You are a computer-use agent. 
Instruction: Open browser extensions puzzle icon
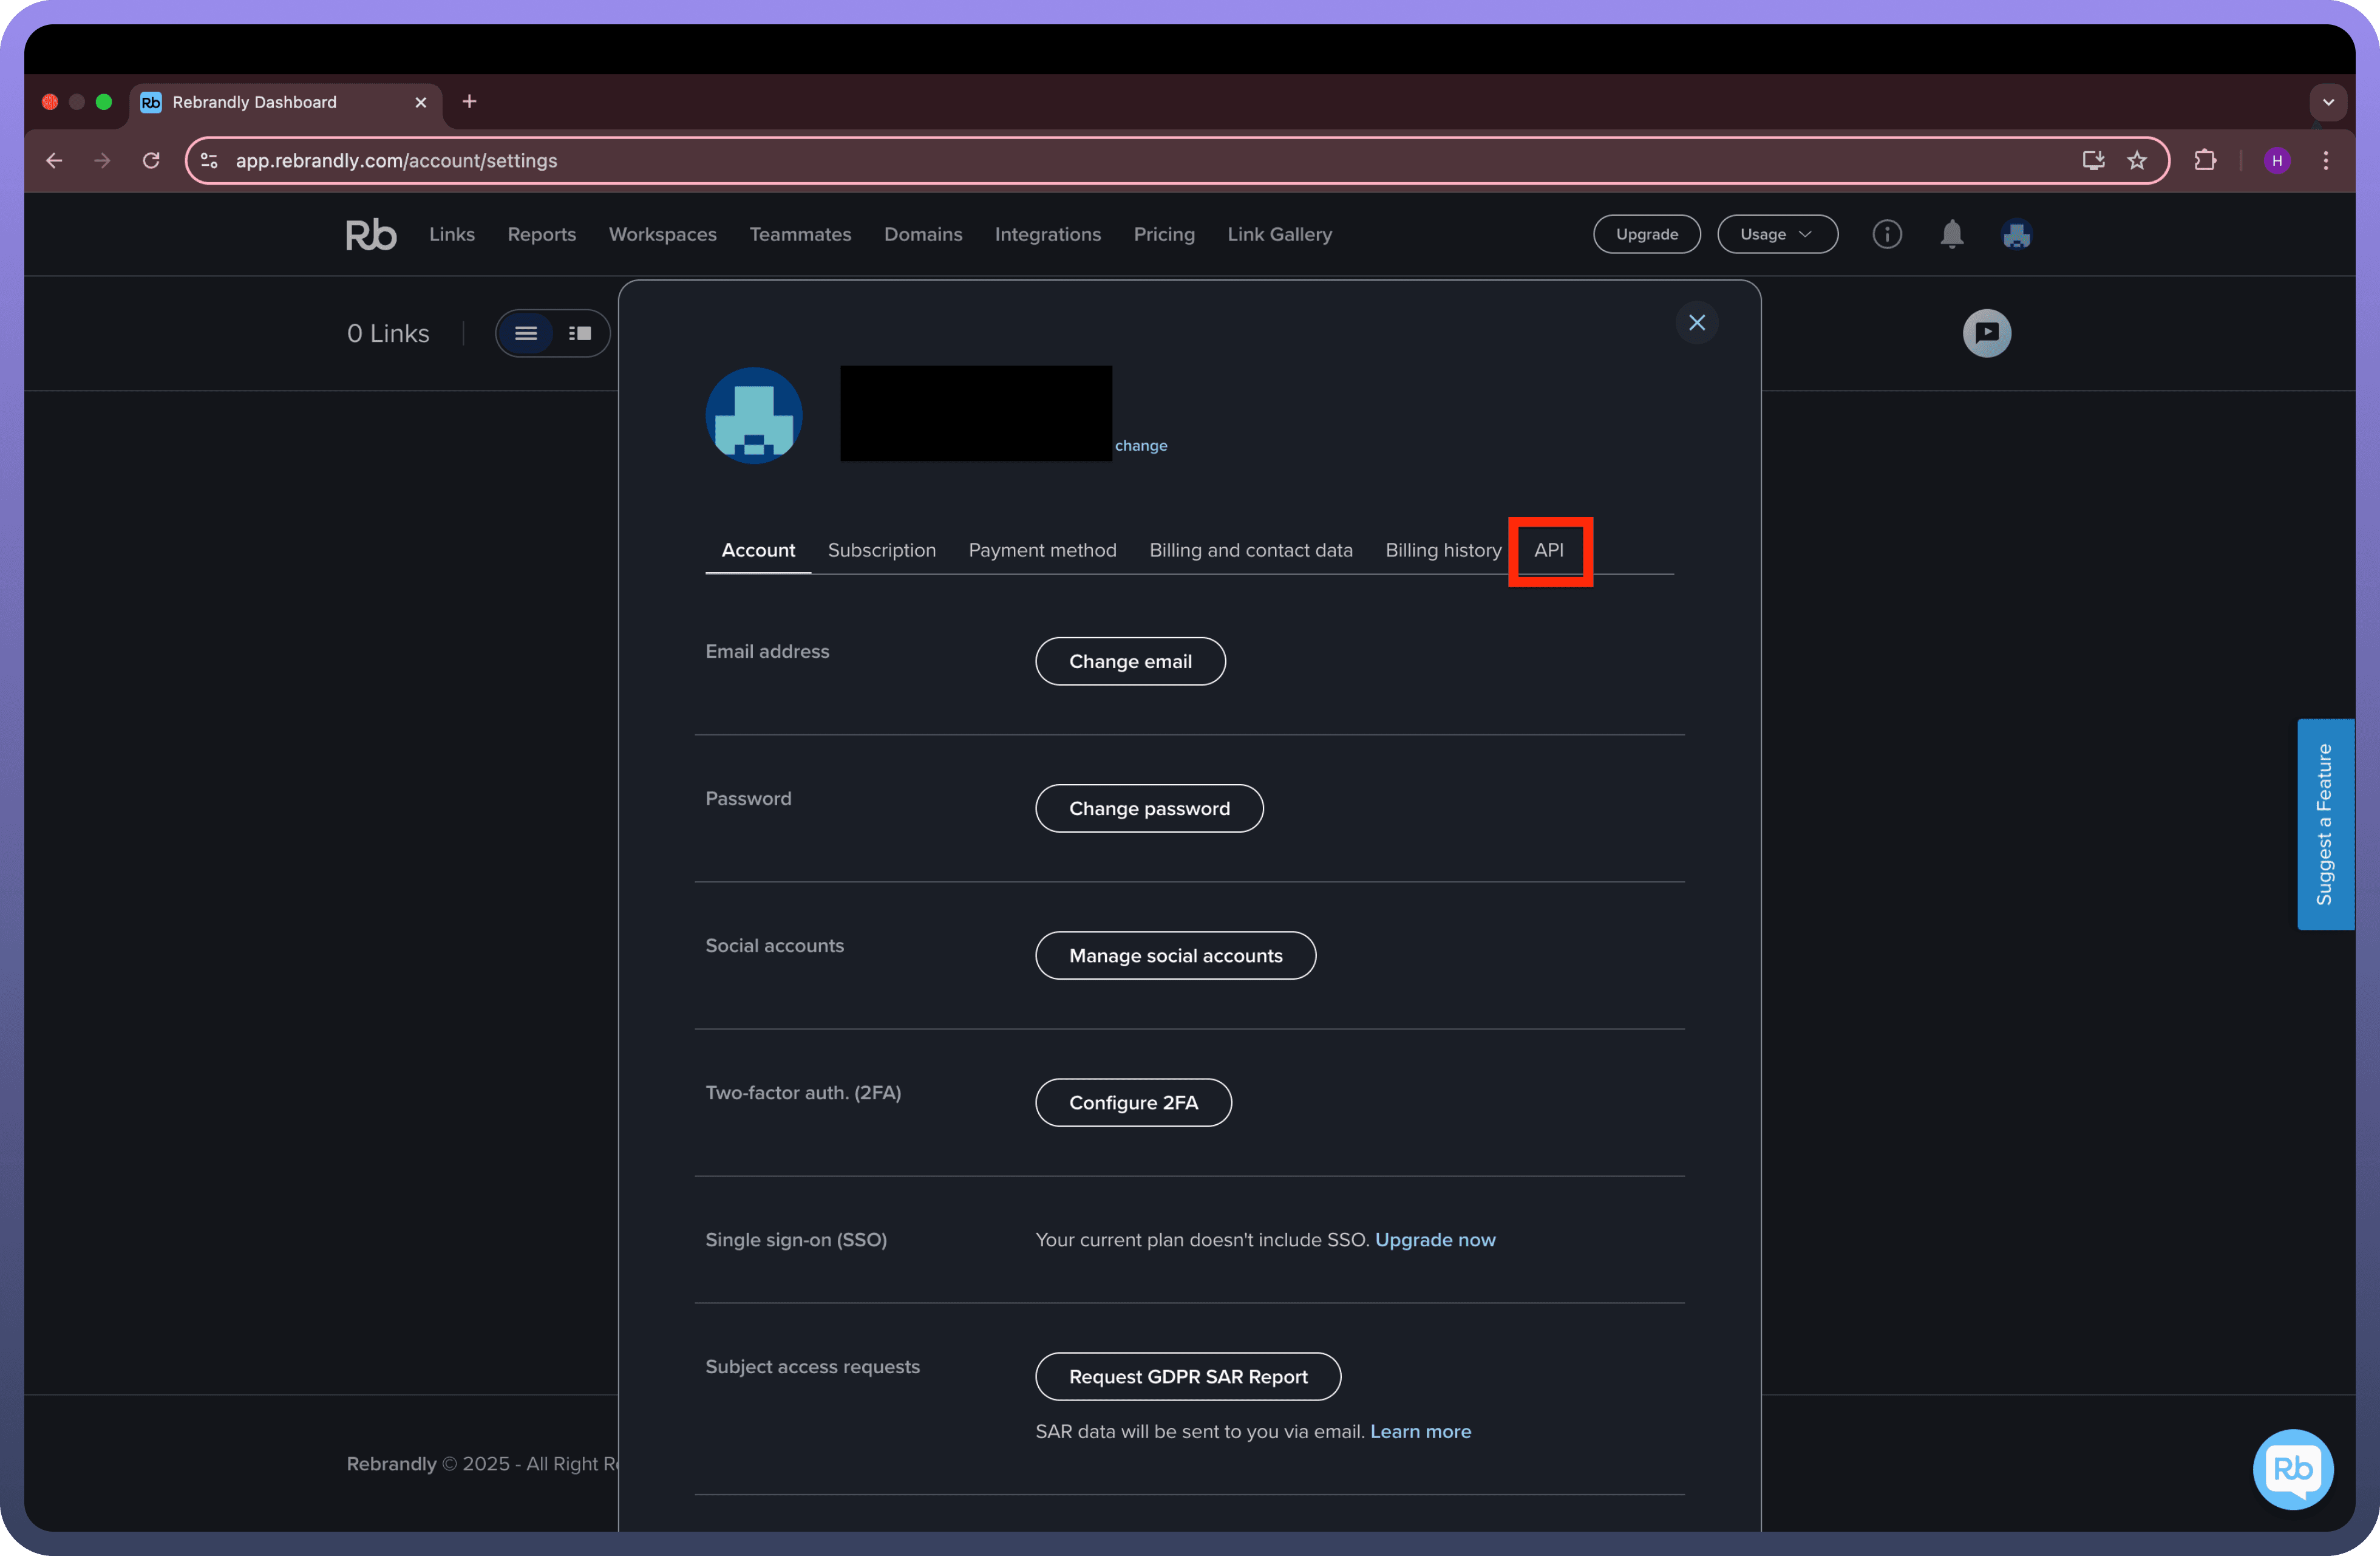pos(2205,160)
